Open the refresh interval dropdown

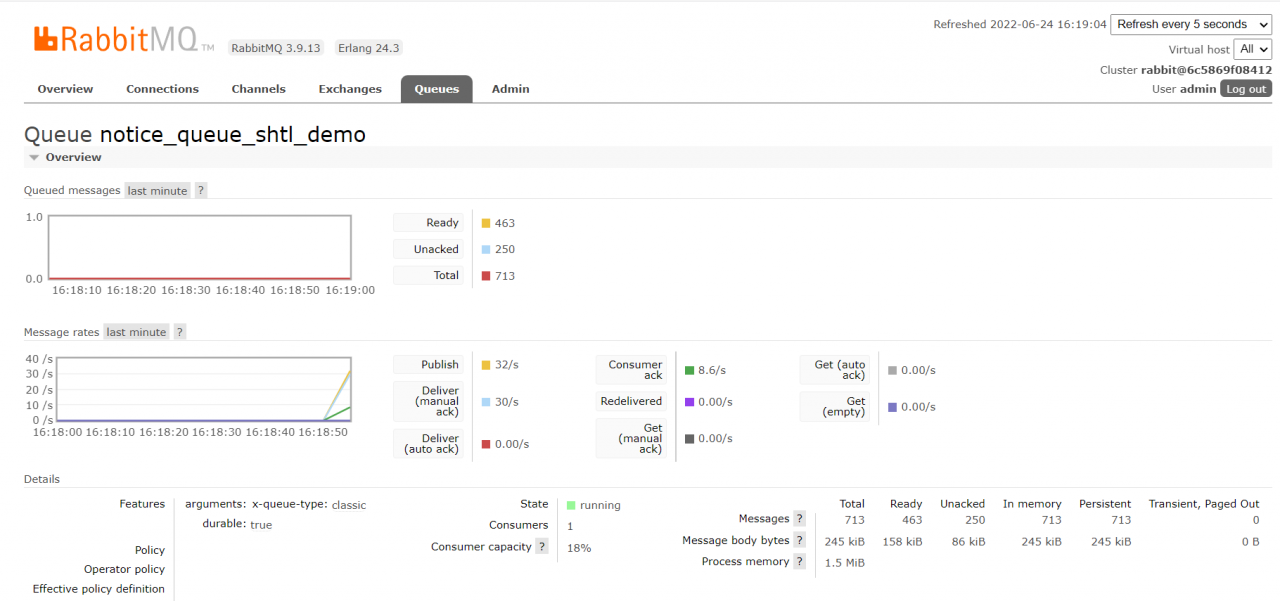pos(1190,24)
